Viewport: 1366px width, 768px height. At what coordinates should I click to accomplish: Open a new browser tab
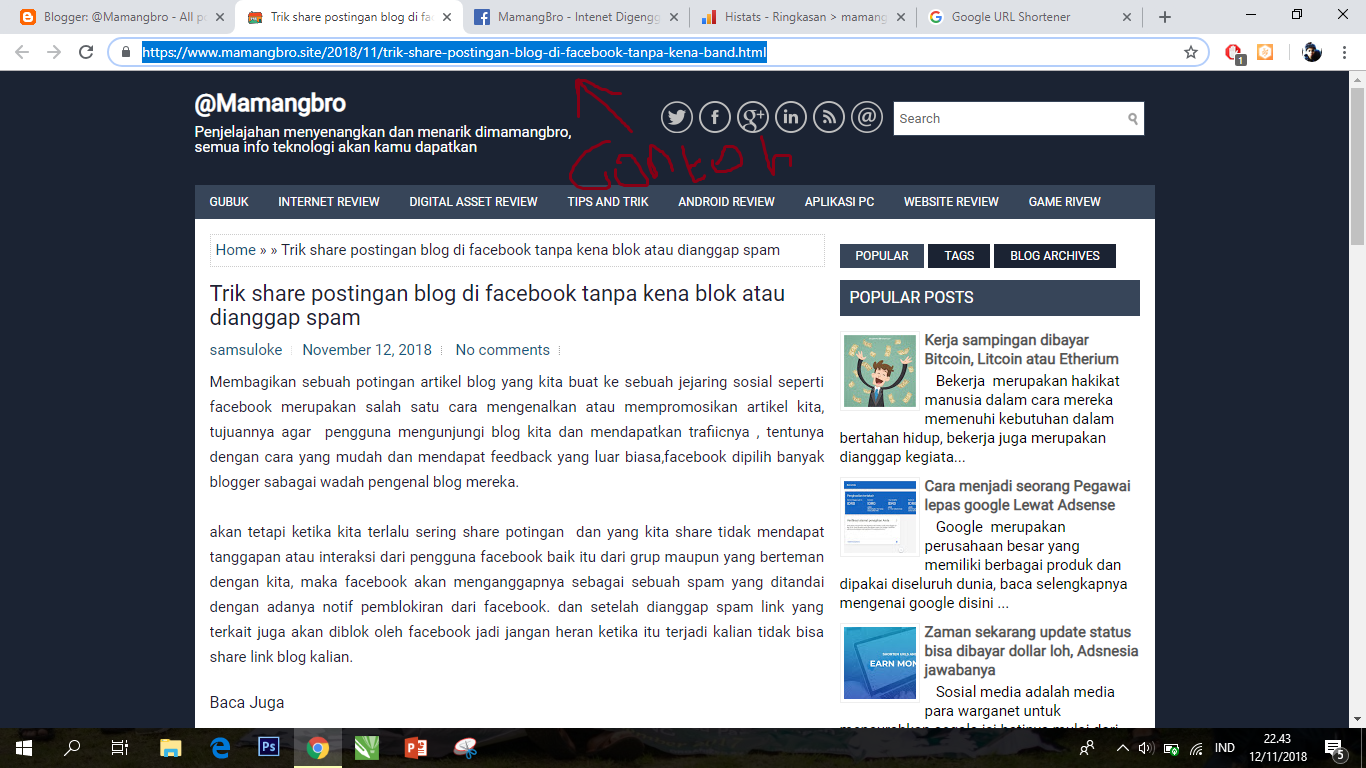tap(1165, 17)
